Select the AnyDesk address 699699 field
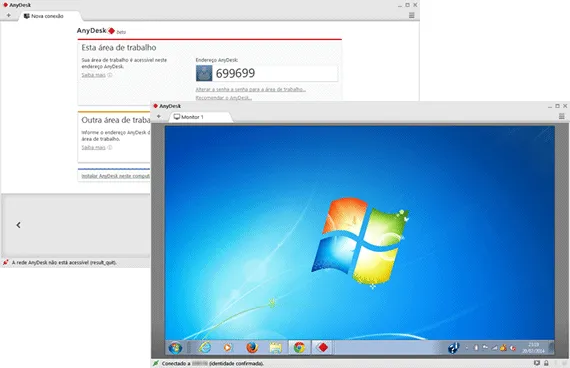The image size is (570, 368). click(x=267, y=73)
